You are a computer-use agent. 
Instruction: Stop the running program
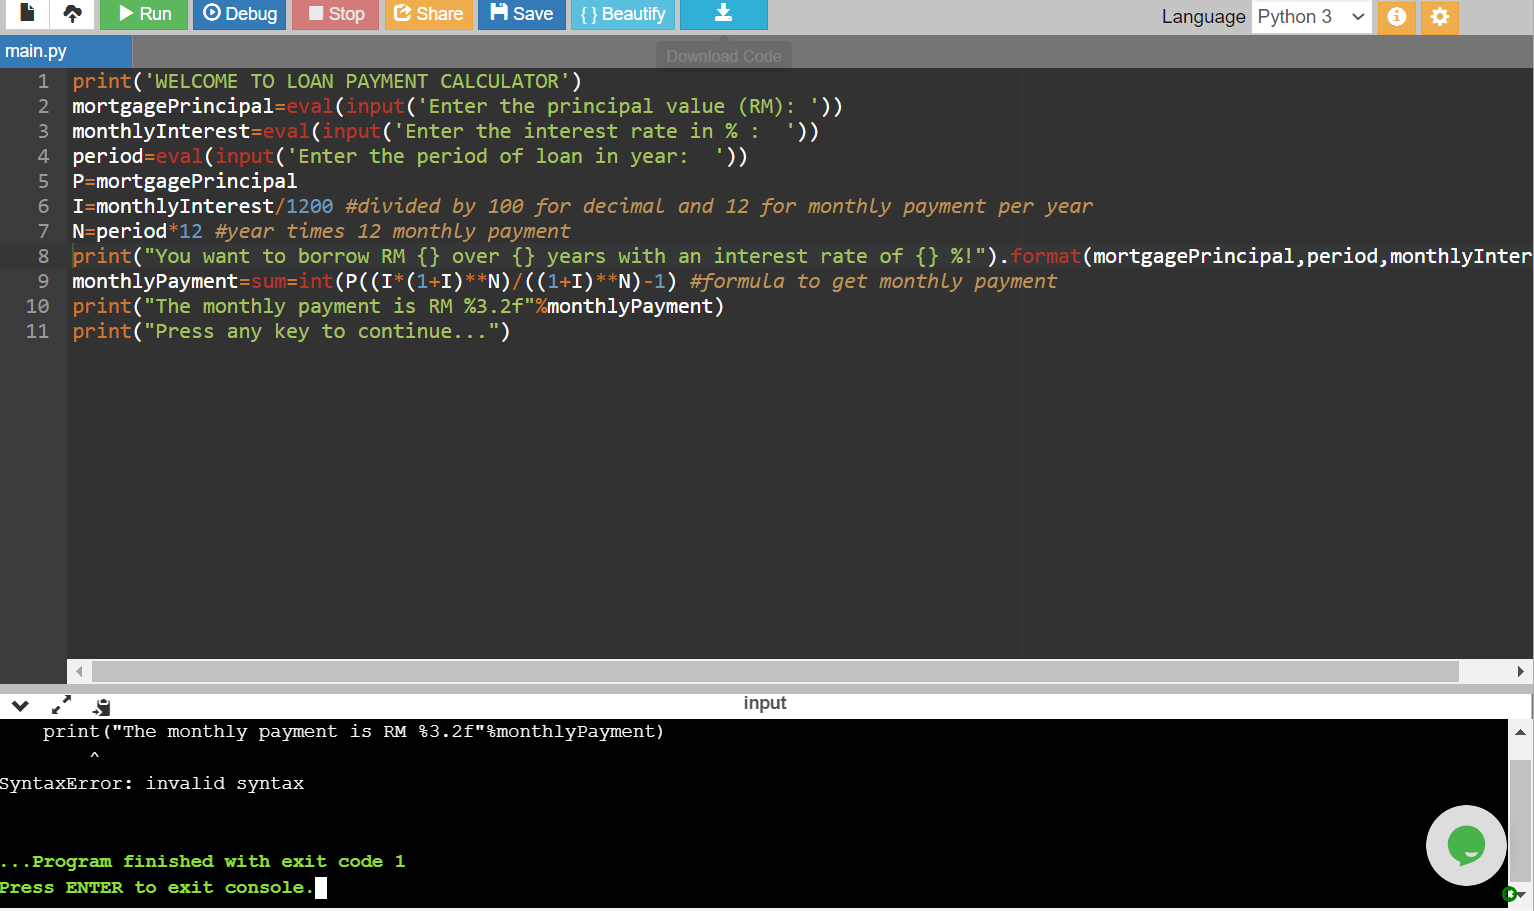335,15
